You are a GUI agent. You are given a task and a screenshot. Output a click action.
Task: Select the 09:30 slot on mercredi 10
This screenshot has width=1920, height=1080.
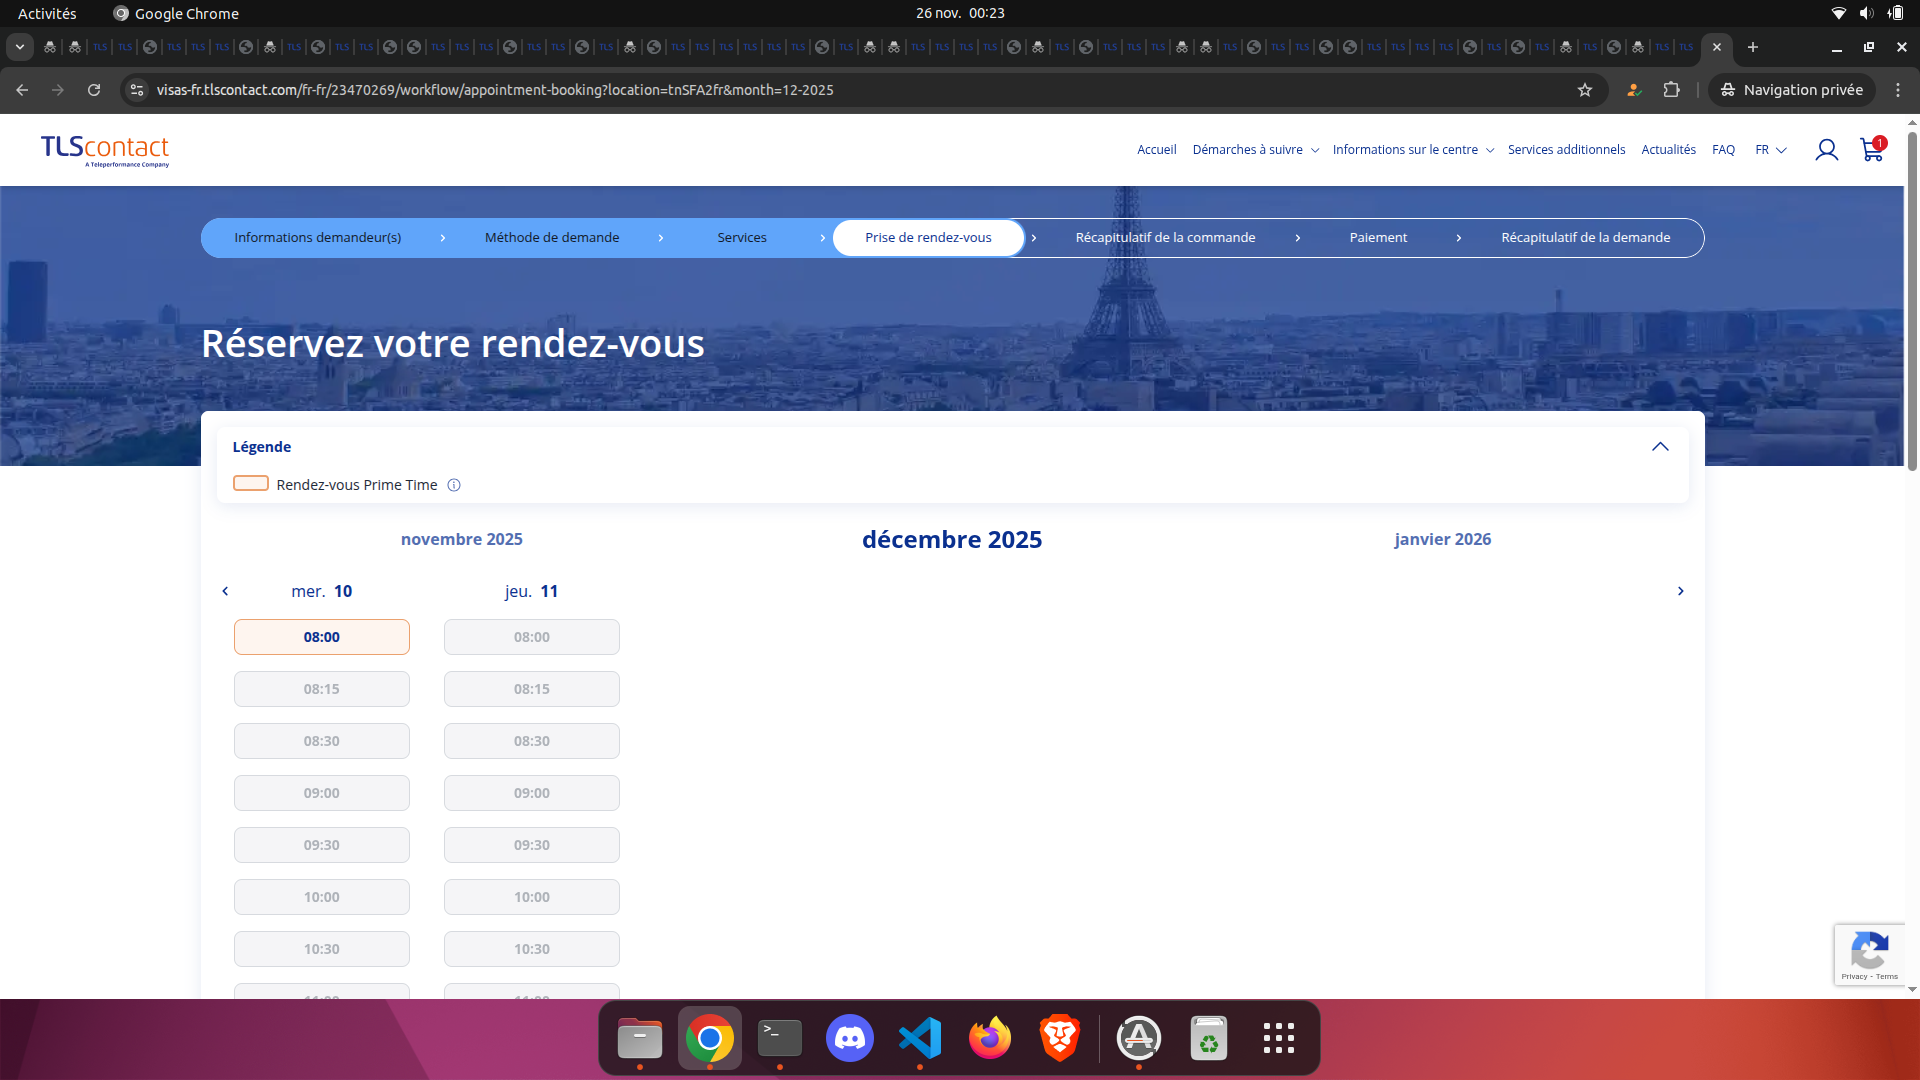coord(321,844)
